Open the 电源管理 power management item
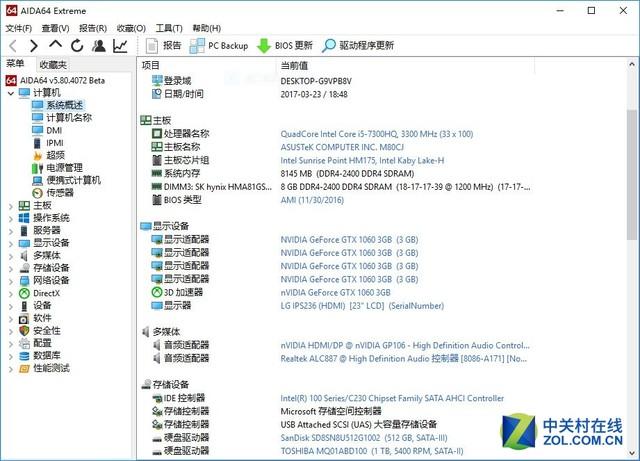This screenshot has height=461, width=640. pos(64,168)
